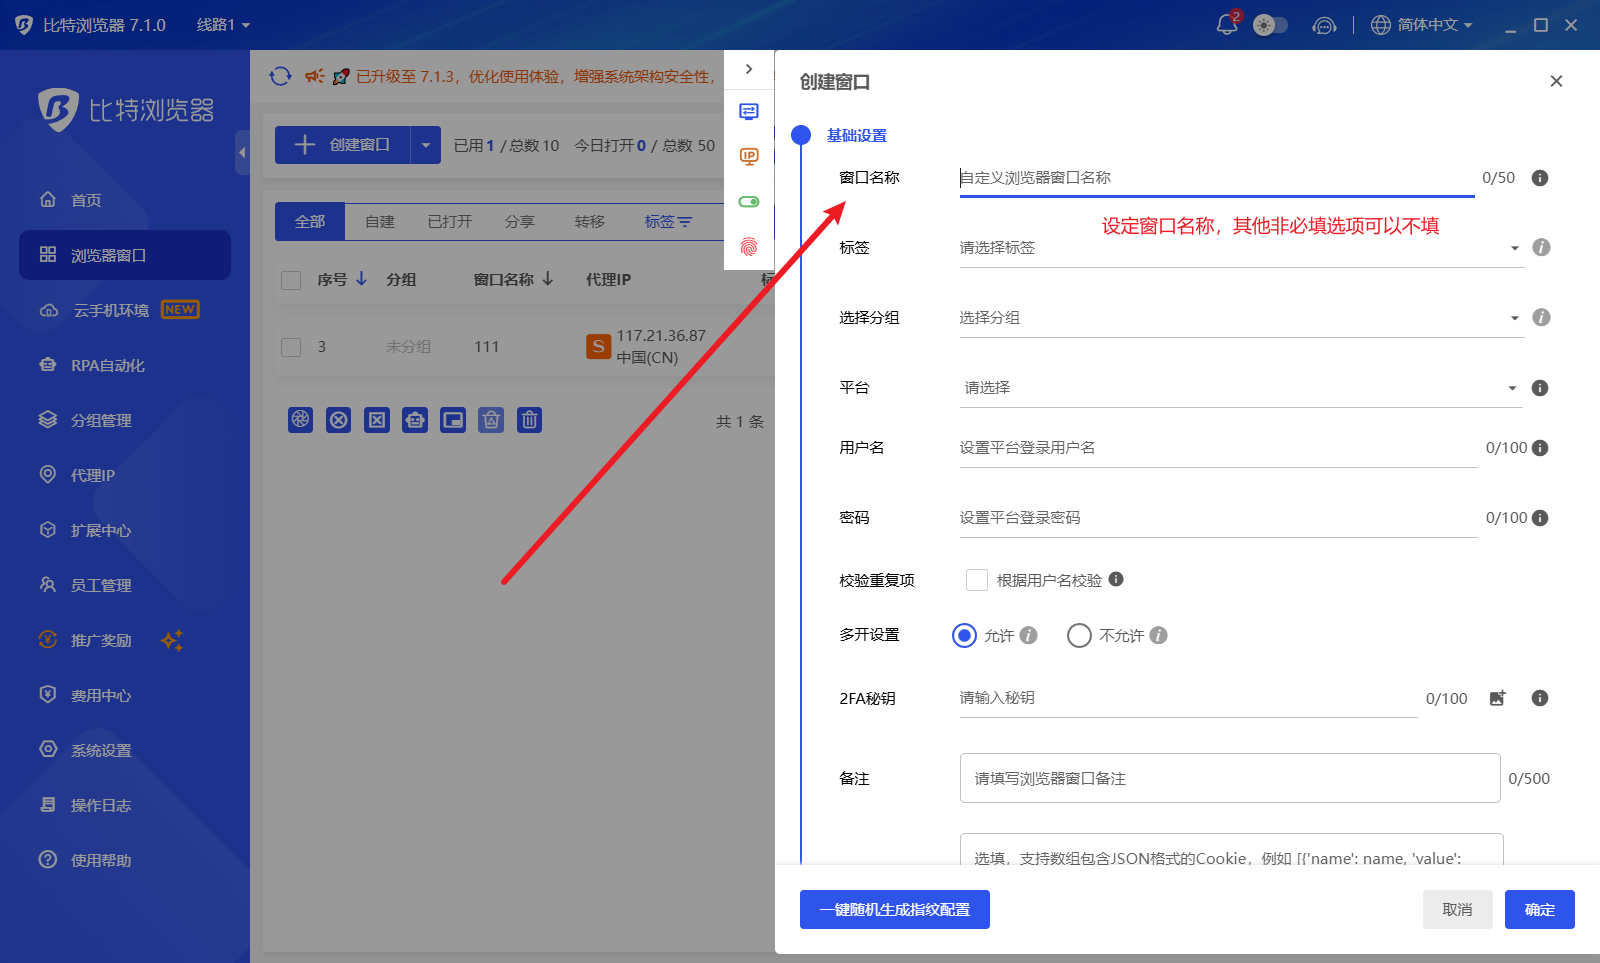Close the 创建窗口 dialog
Viewport: 1600px width, 963px height.
(1556, 81)
